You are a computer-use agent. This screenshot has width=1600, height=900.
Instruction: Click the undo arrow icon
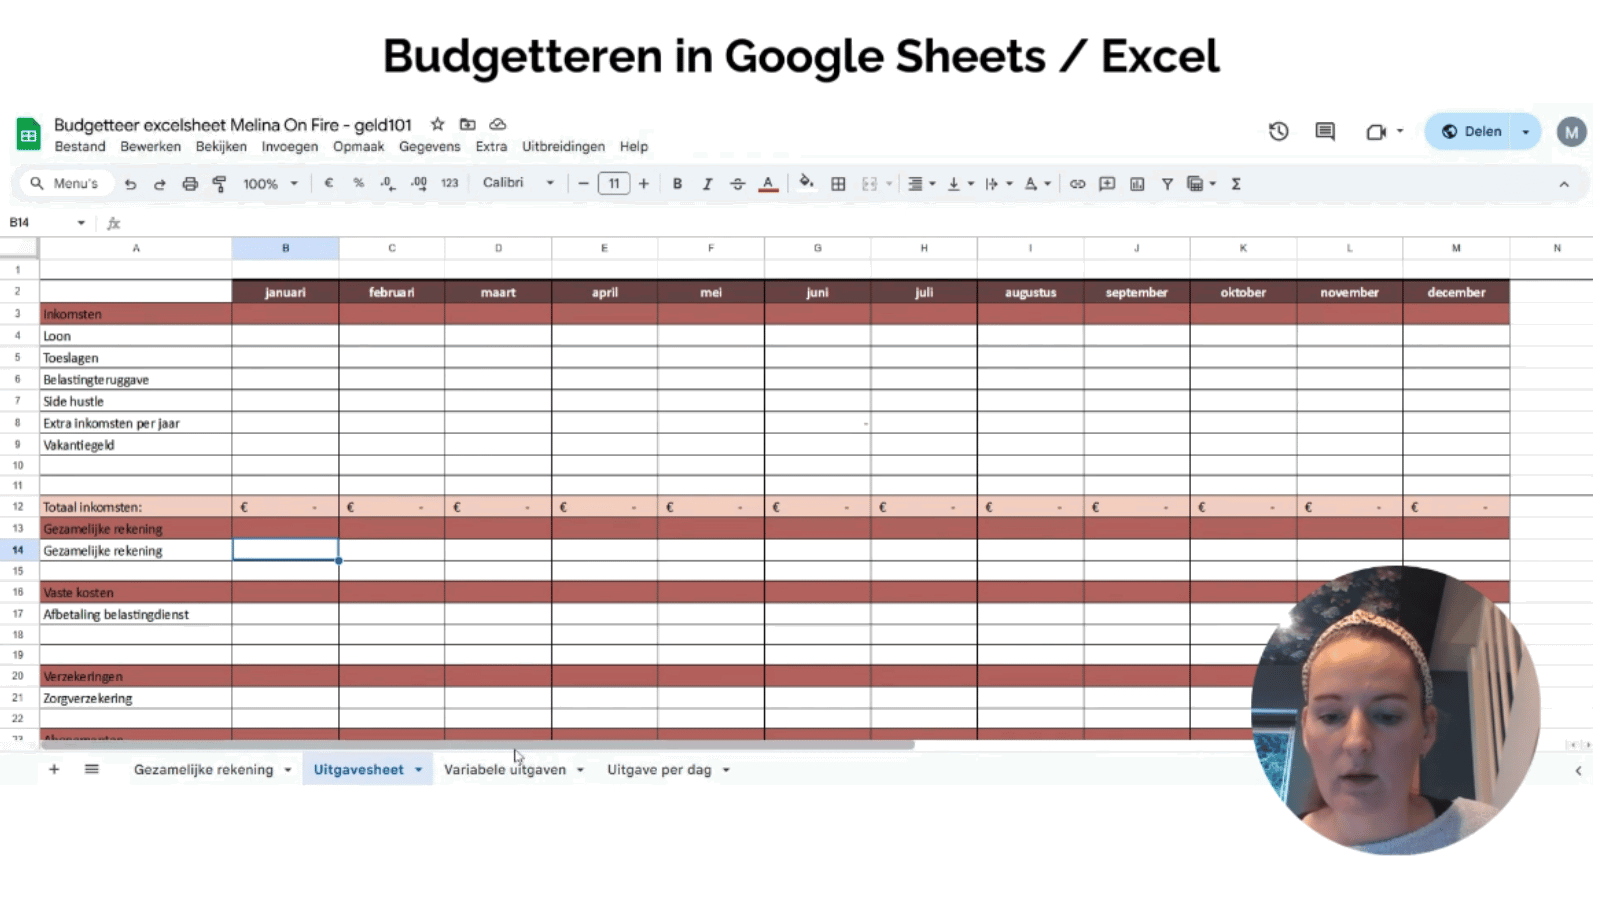[130, 184]
